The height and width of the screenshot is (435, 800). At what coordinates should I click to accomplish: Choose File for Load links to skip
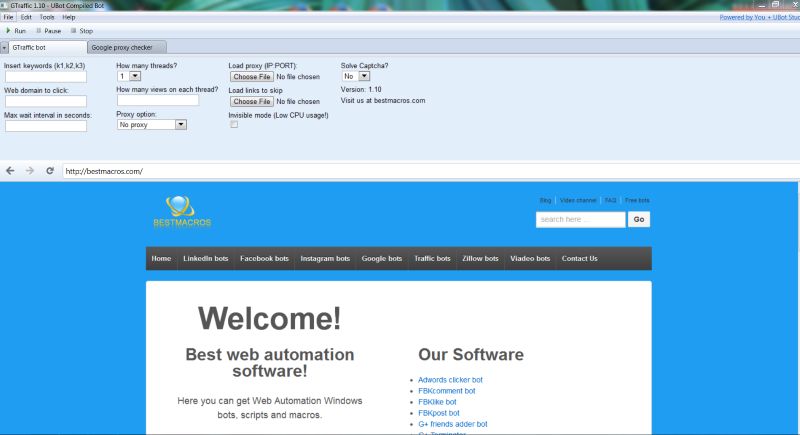[252, 101]
